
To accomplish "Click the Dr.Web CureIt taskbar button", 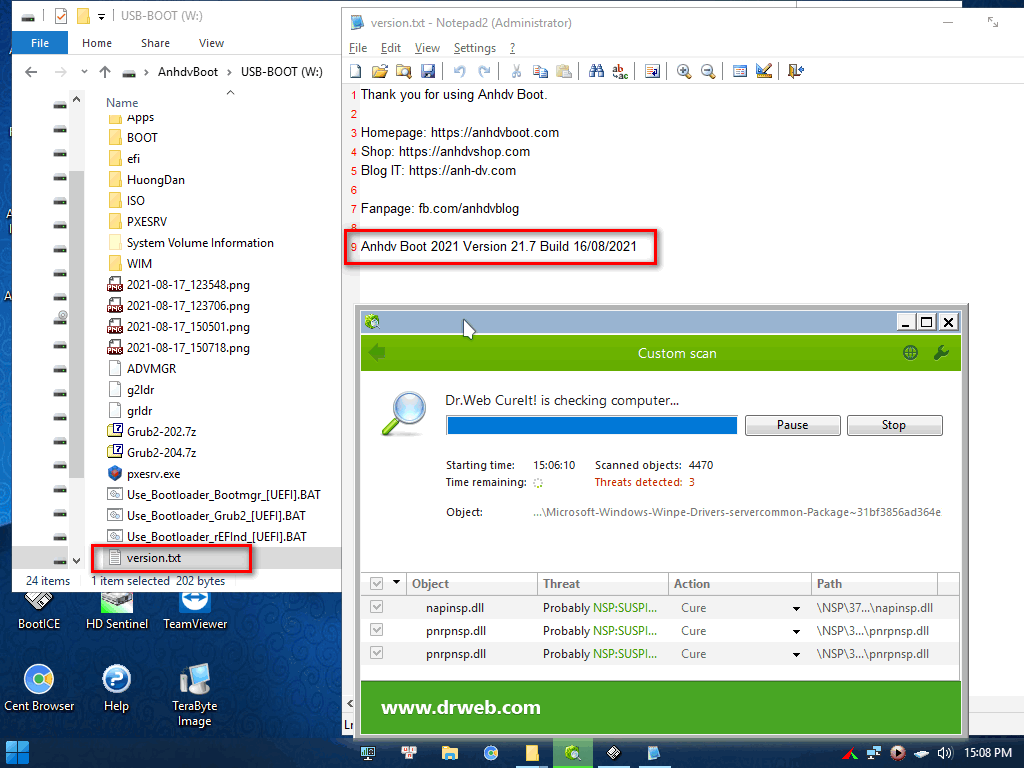I will [573, 753].
